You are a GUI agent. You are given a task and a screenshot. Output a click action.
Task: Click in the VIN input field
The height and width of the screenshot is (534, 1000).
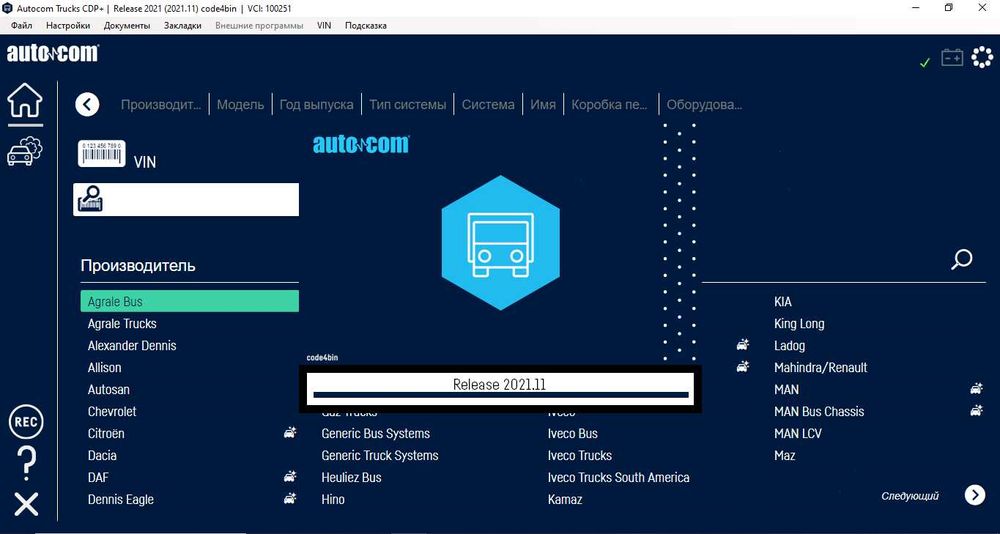(186, 200)
